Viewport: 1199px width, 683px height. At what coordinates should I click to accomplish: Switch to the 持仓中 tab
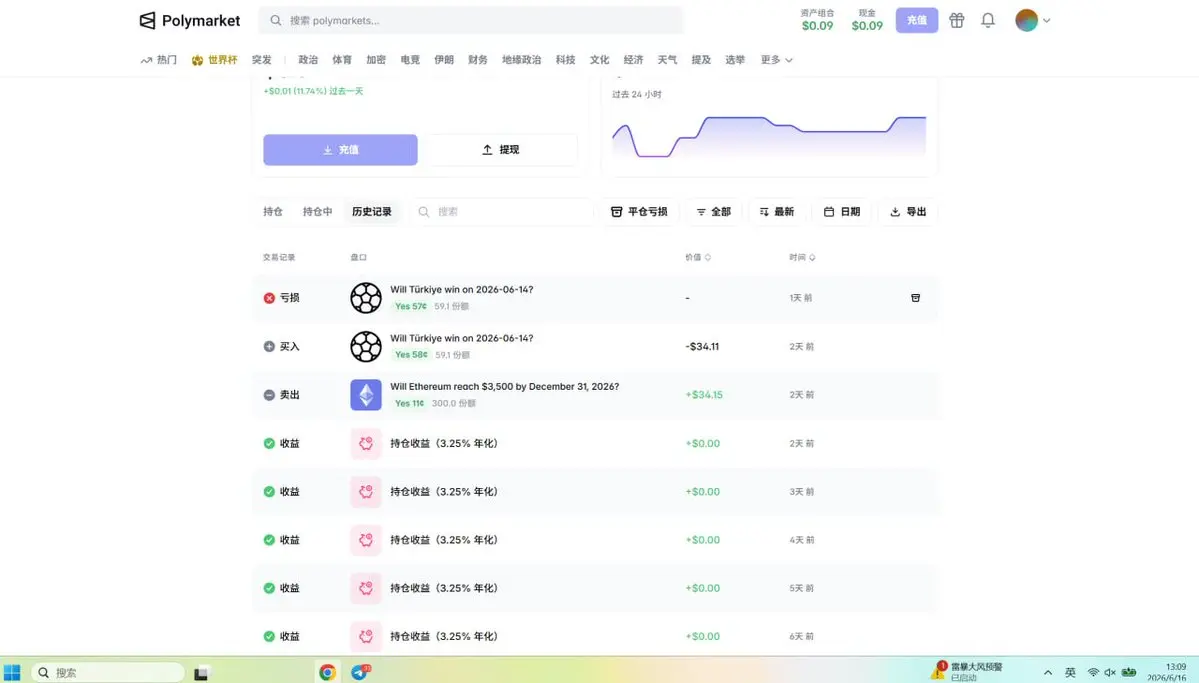pyautogui.click(x=317, y=212)
